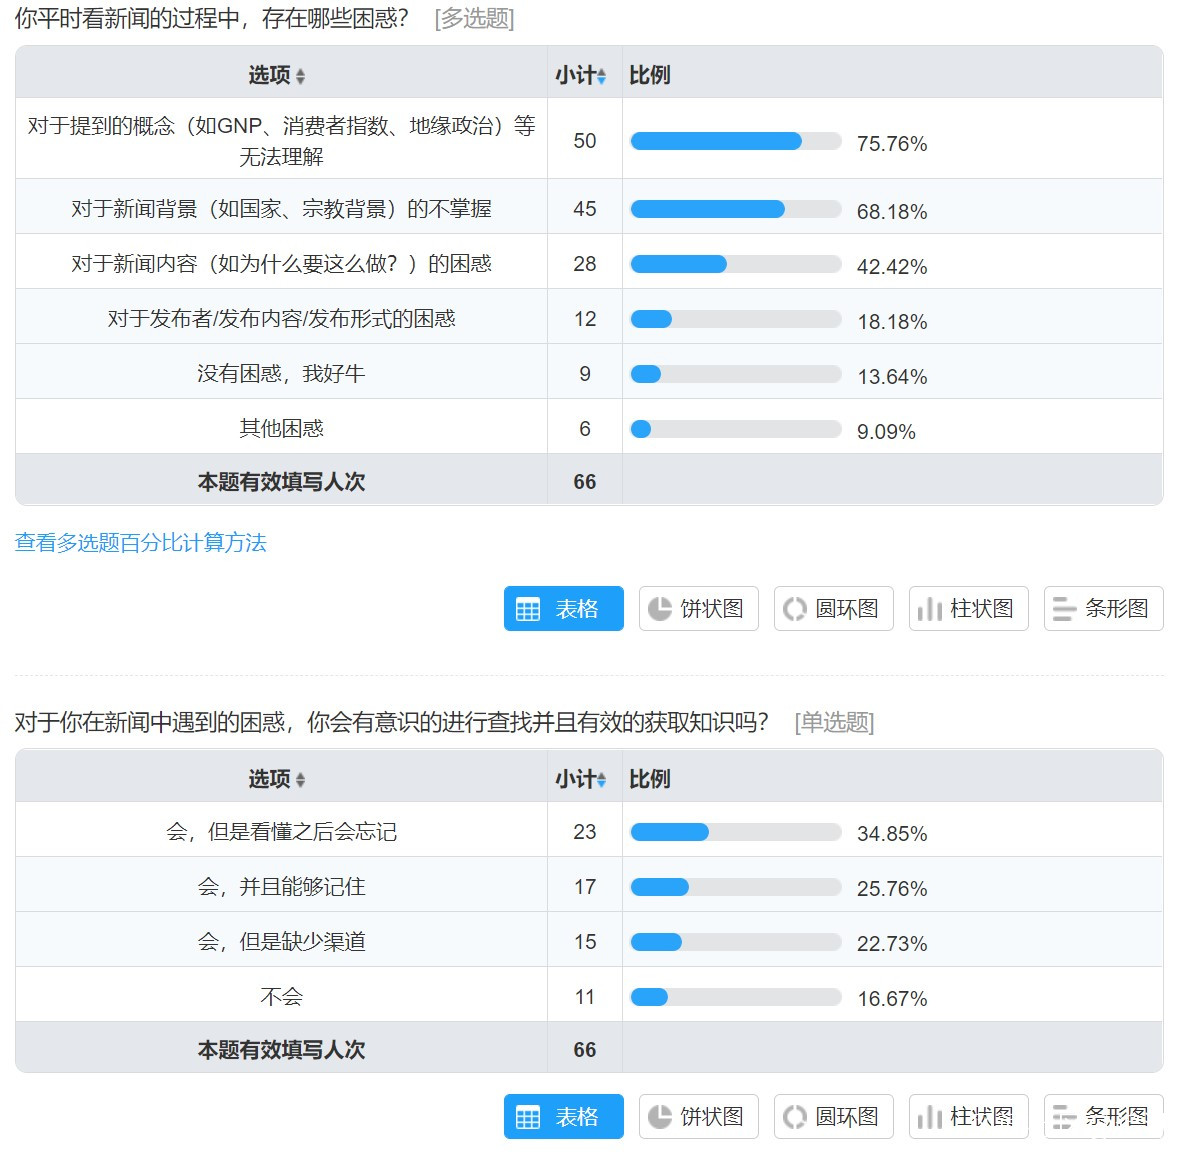The height and width of the screenshot is (1156, 1184).
Task: Sort second table by 小计 column arrows
Action: [602, 780]
